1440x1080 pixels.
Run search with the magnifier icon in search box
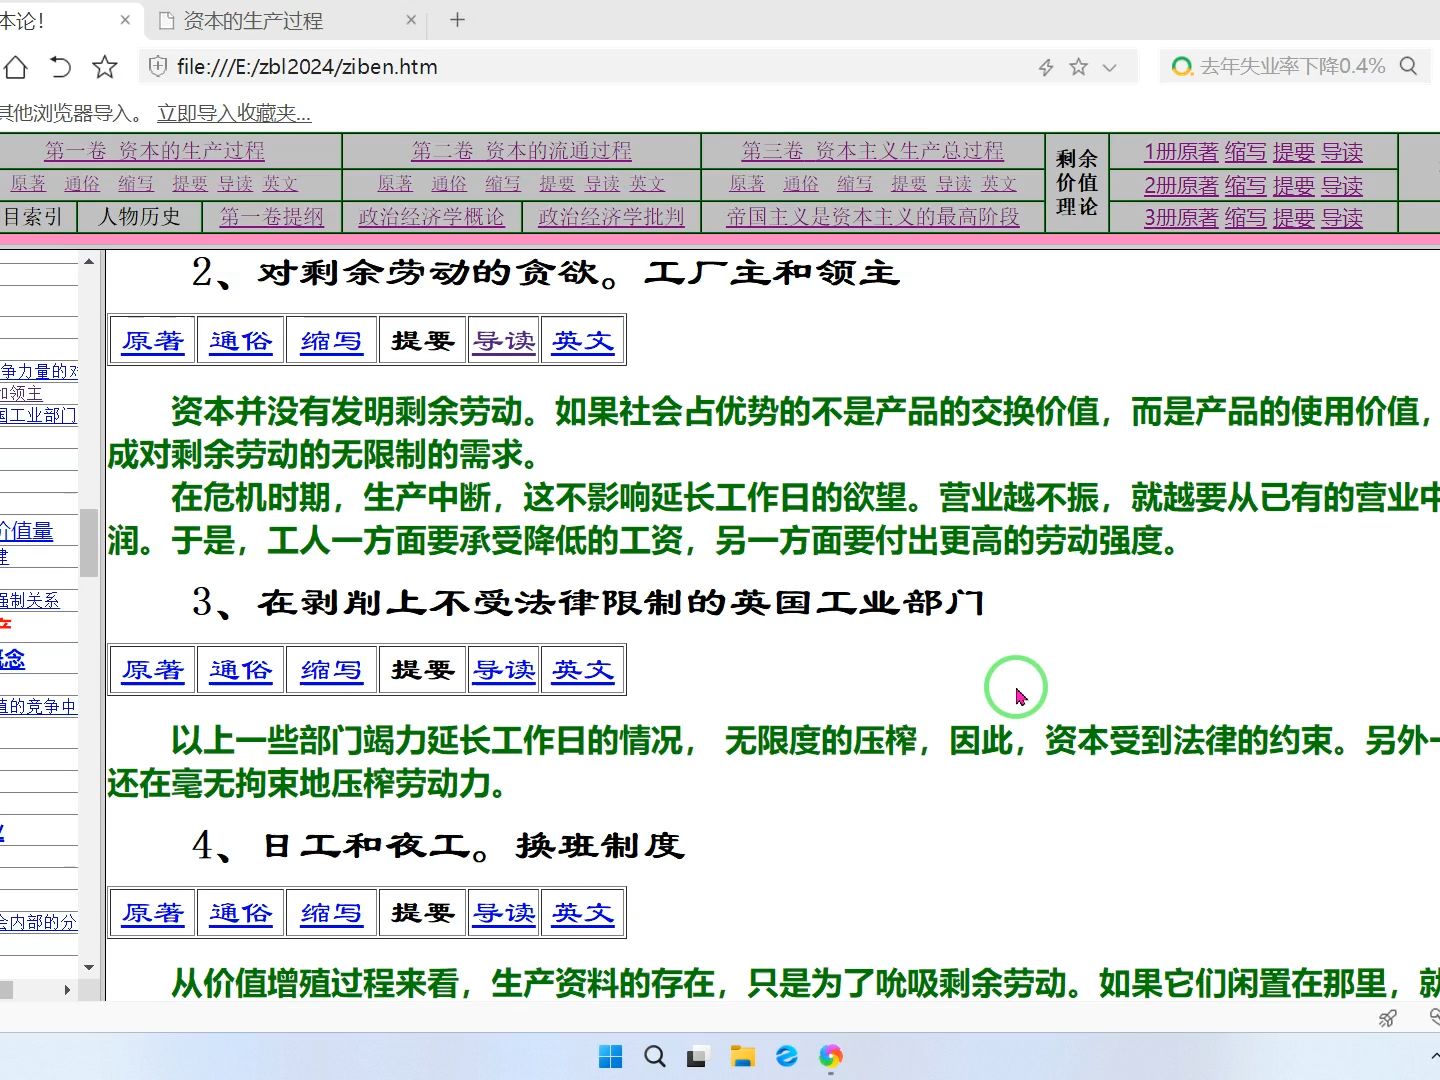point(1409,66)
